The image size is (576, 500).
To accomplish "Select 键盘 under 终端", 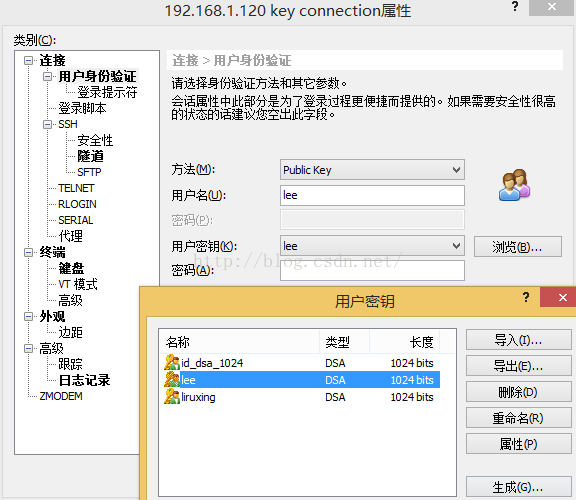I will pos(71,268).
